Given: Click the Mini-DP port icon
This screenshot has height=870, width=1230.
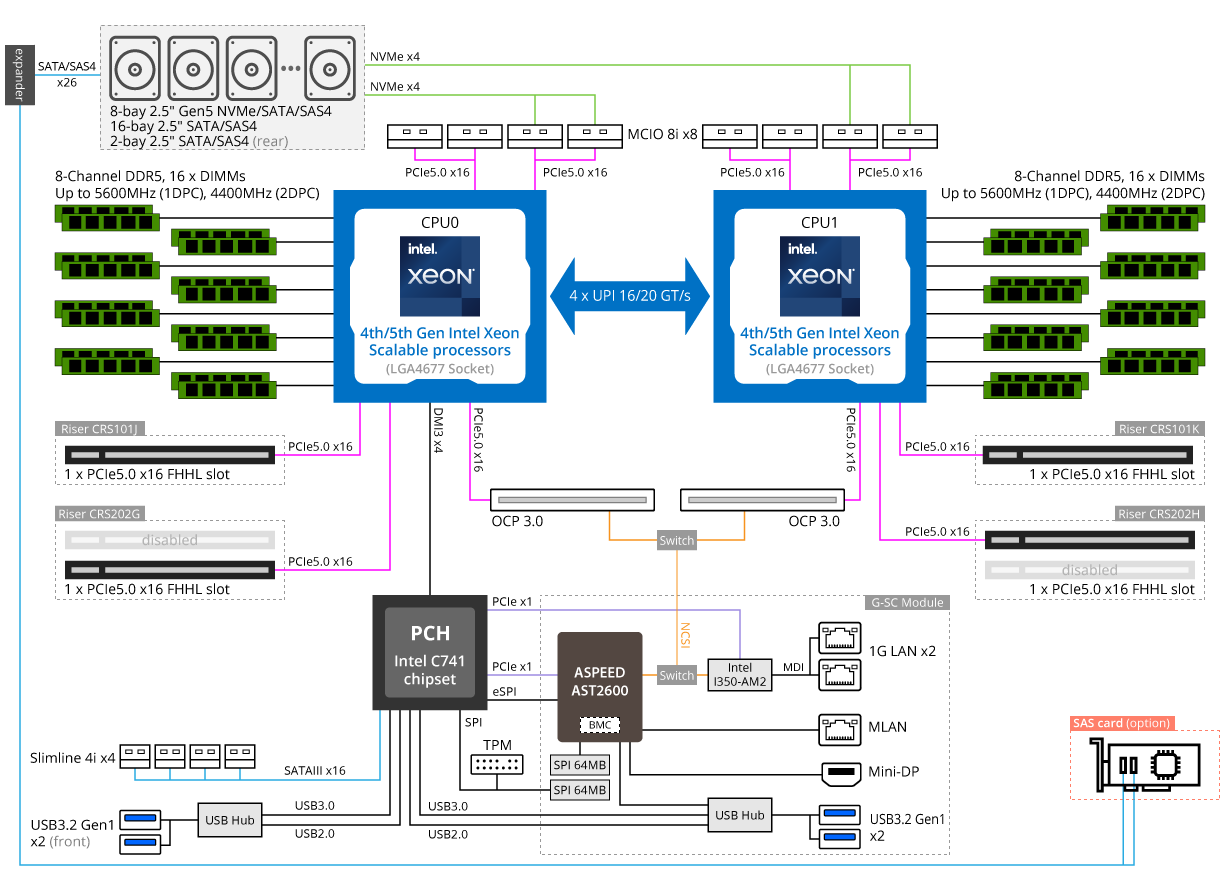Looking at the screenshot, I should (840, 772).
